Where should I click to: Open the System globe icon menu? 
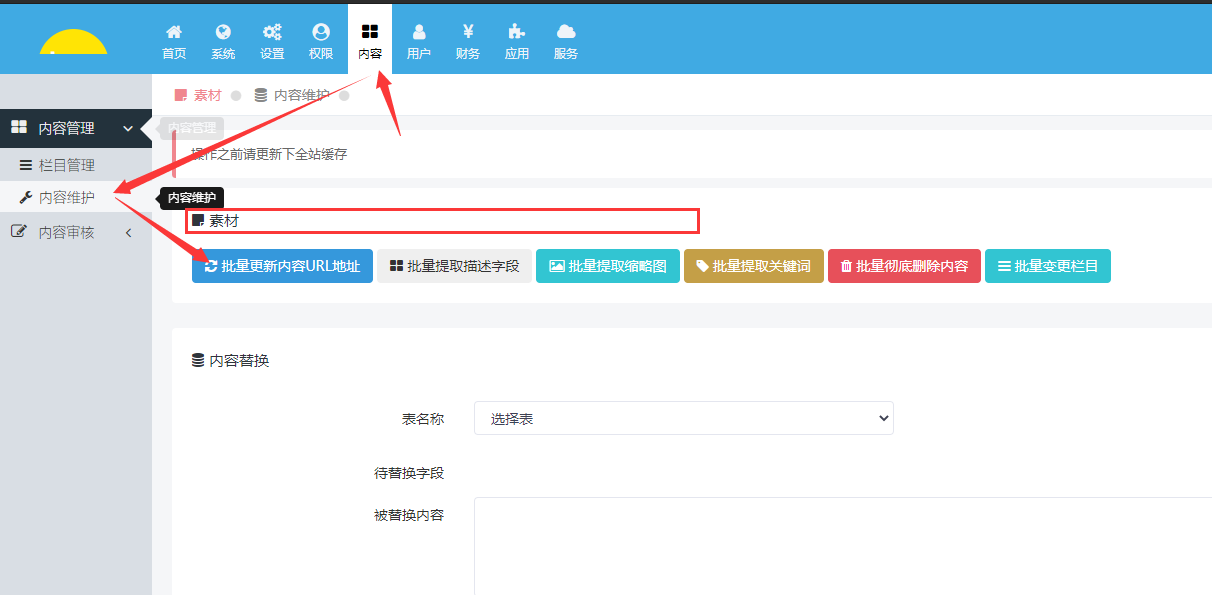coord(223,33)
